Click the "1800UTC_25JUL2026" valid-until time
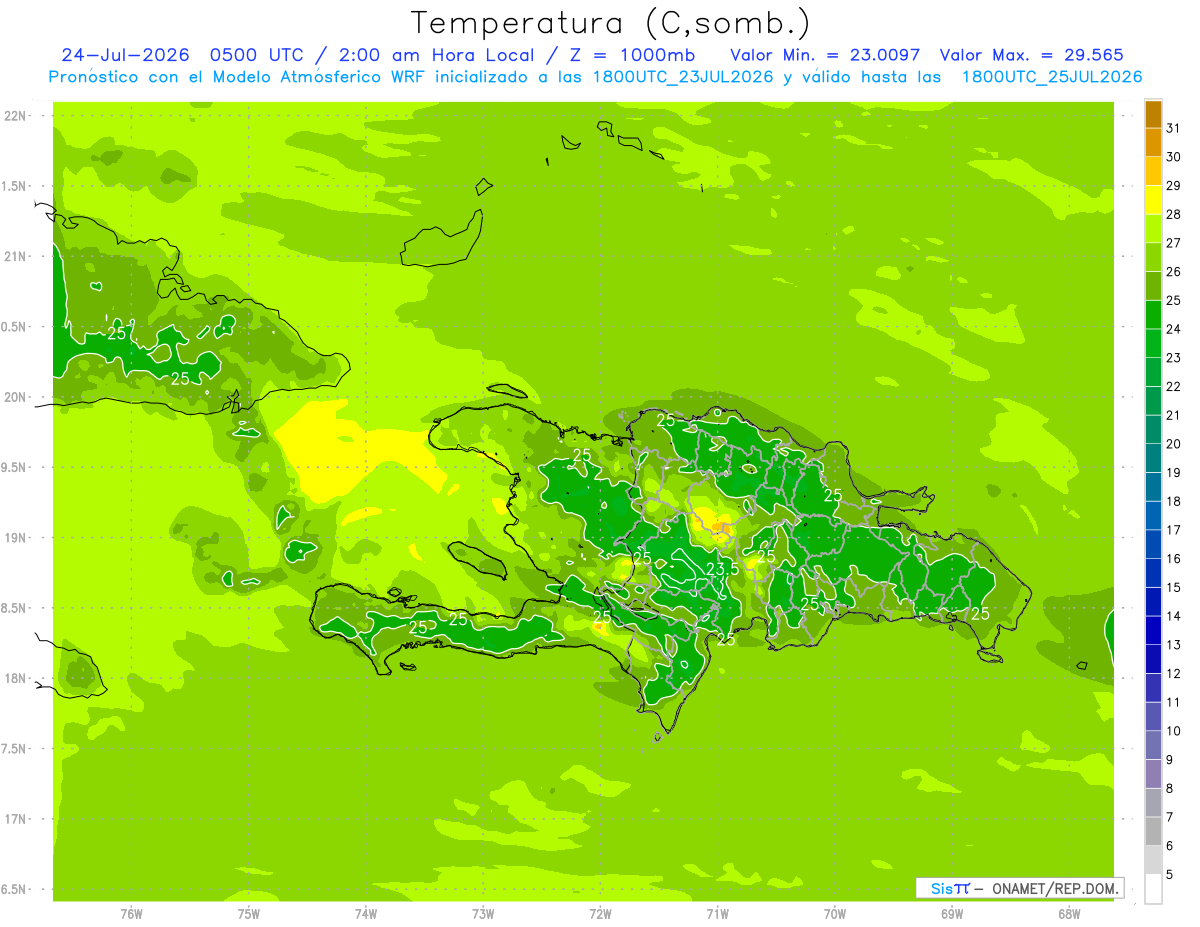This screenshot has height=927, width=1200. 1051,77
